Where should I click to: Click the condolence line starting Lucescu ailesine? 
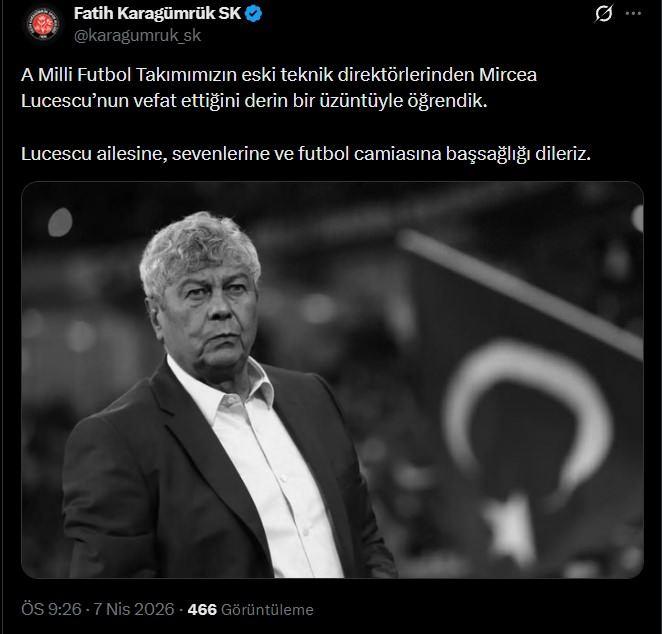coord(306,154)
